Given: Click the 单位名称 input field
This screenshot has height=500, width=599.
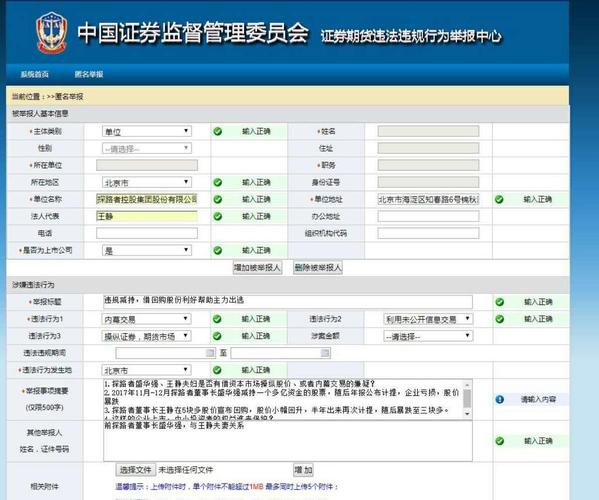Looking at the screenshot, I should tap(147, 199).
